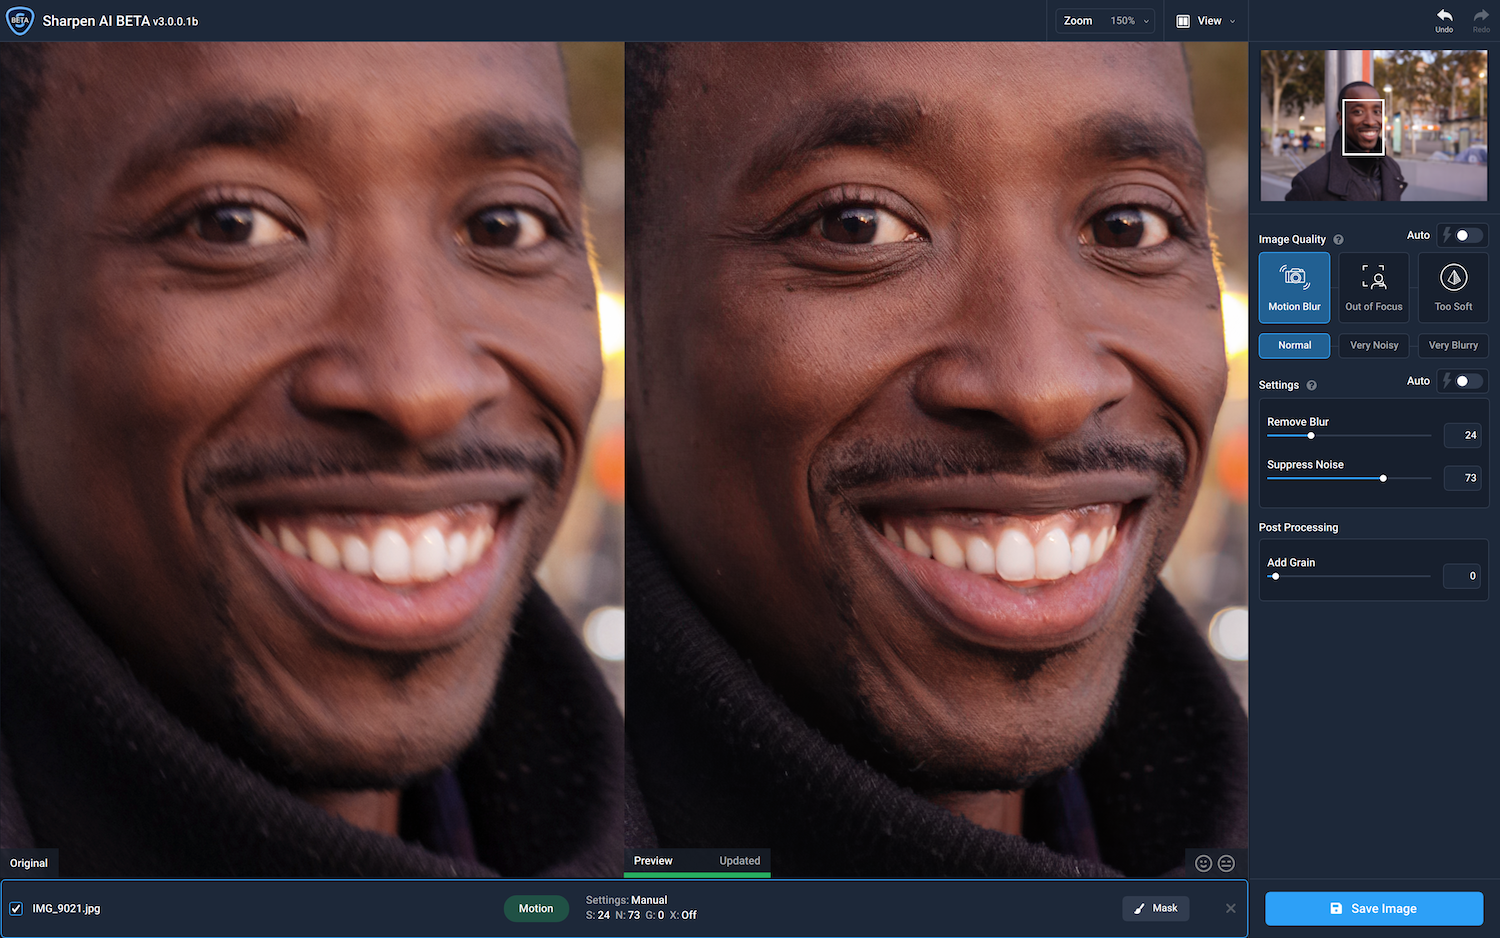Screen dimensions: 1500x938
Task: Click the navigator thumbnail preview
Action: [1373, 126]
